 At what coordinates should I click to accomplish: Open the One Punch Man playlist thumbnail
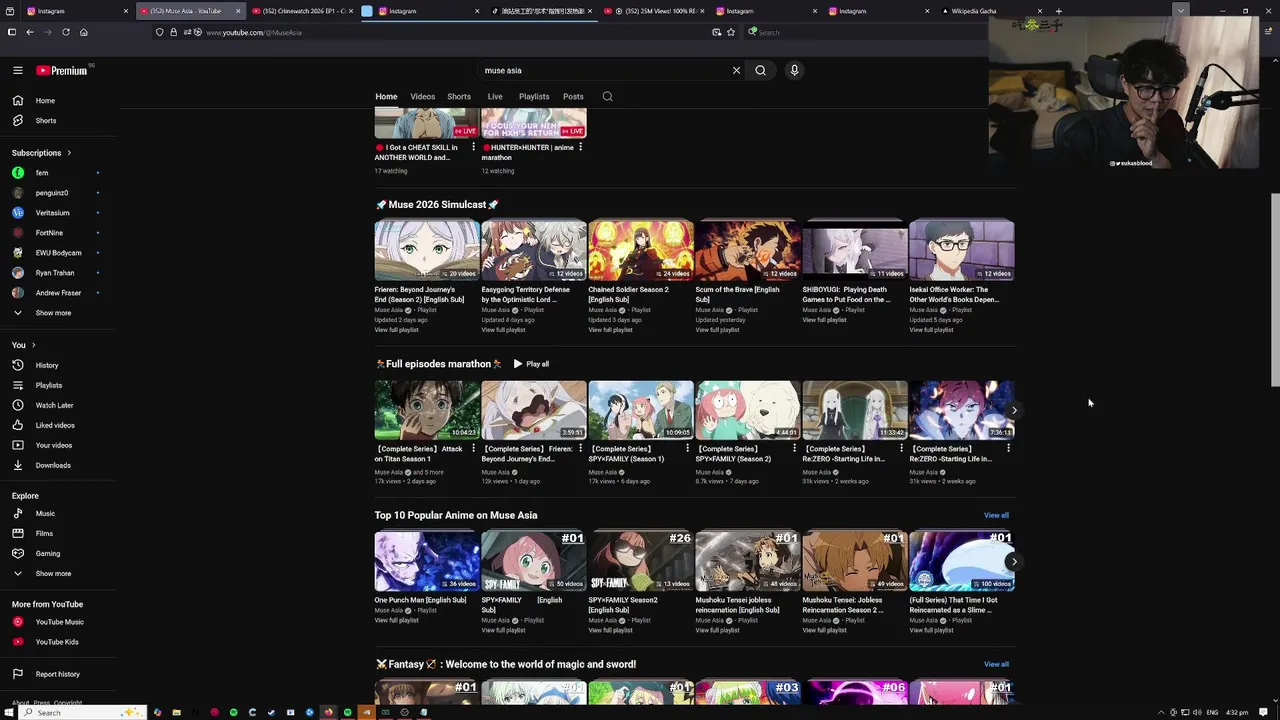pyautogui.click(x=427, y=561)
